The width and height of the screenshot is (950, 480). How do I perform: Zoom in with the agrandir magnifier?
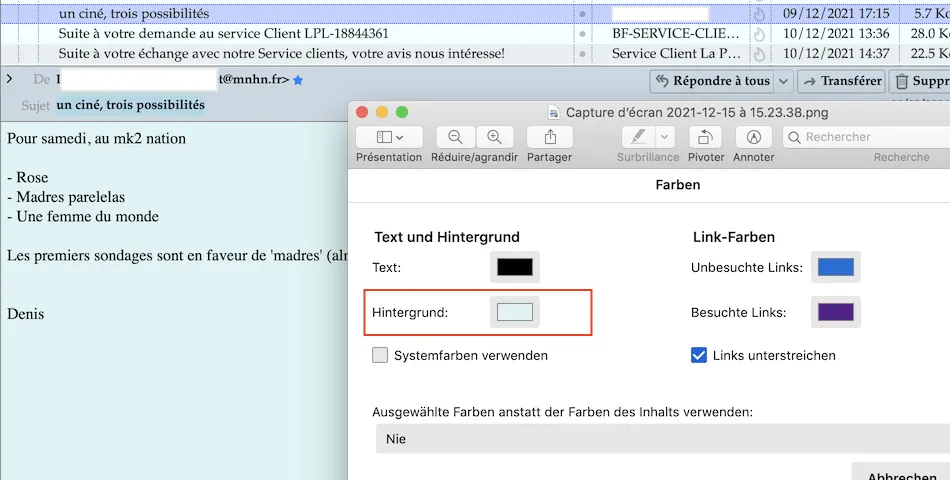pyautogui.click(x=494, y=138)
